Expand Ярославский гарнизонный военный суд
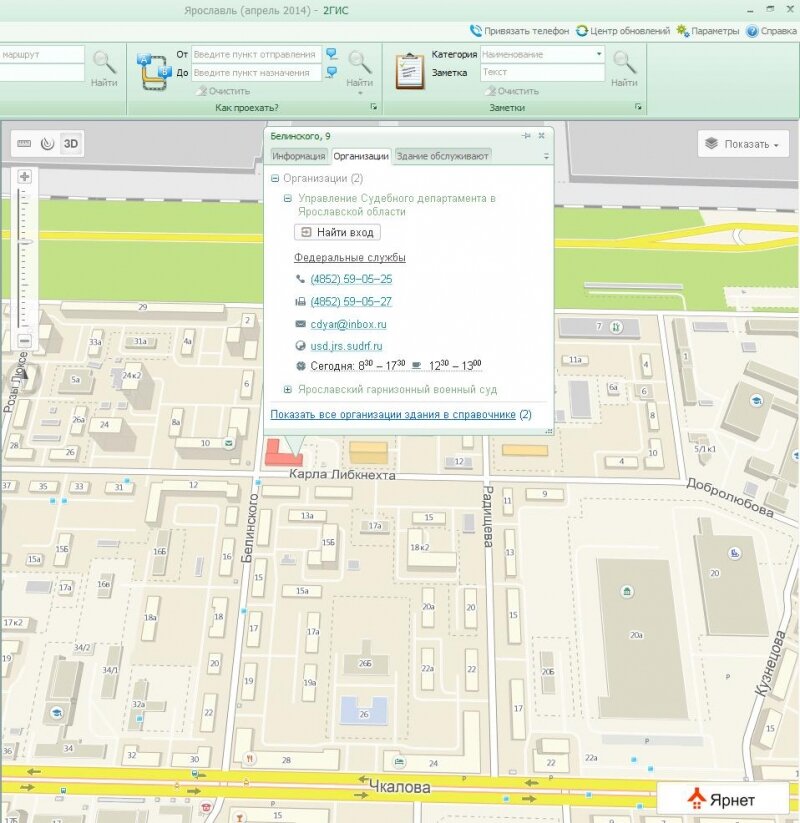Viewport: 800px width, 823px height. point(287,389)
